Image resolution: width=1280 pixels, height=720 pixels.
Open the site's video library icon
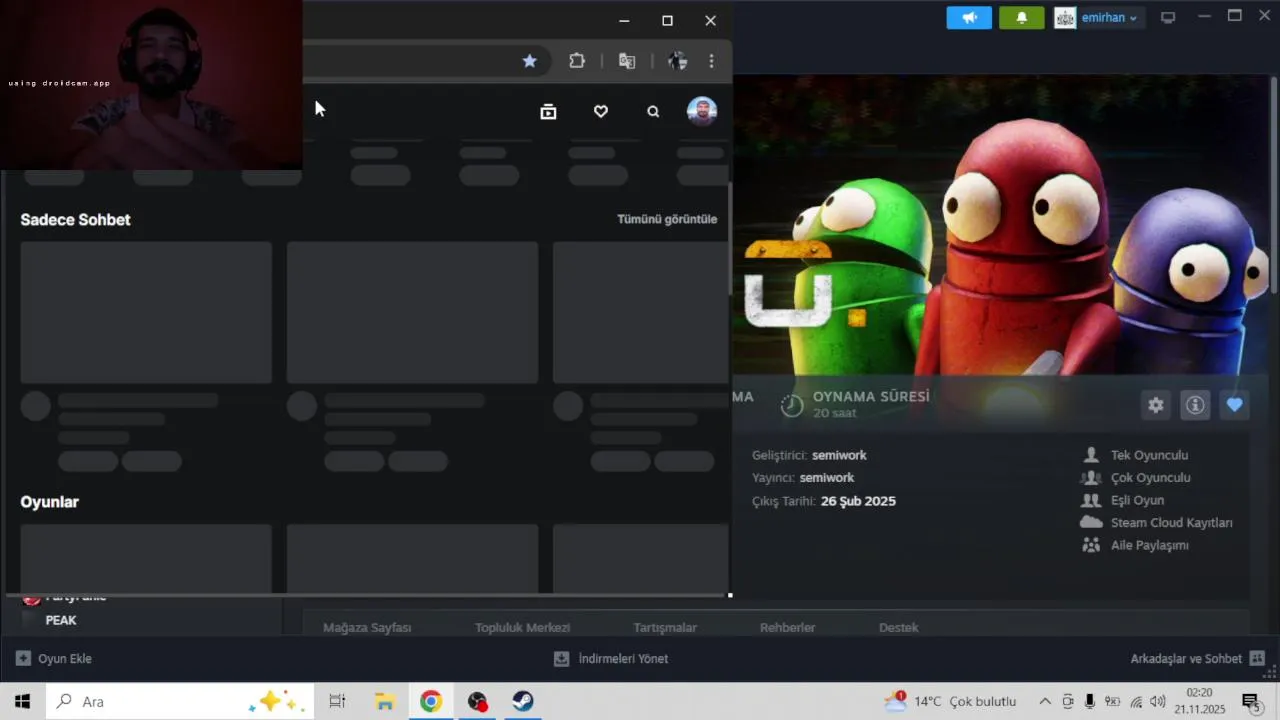point(548,112)
